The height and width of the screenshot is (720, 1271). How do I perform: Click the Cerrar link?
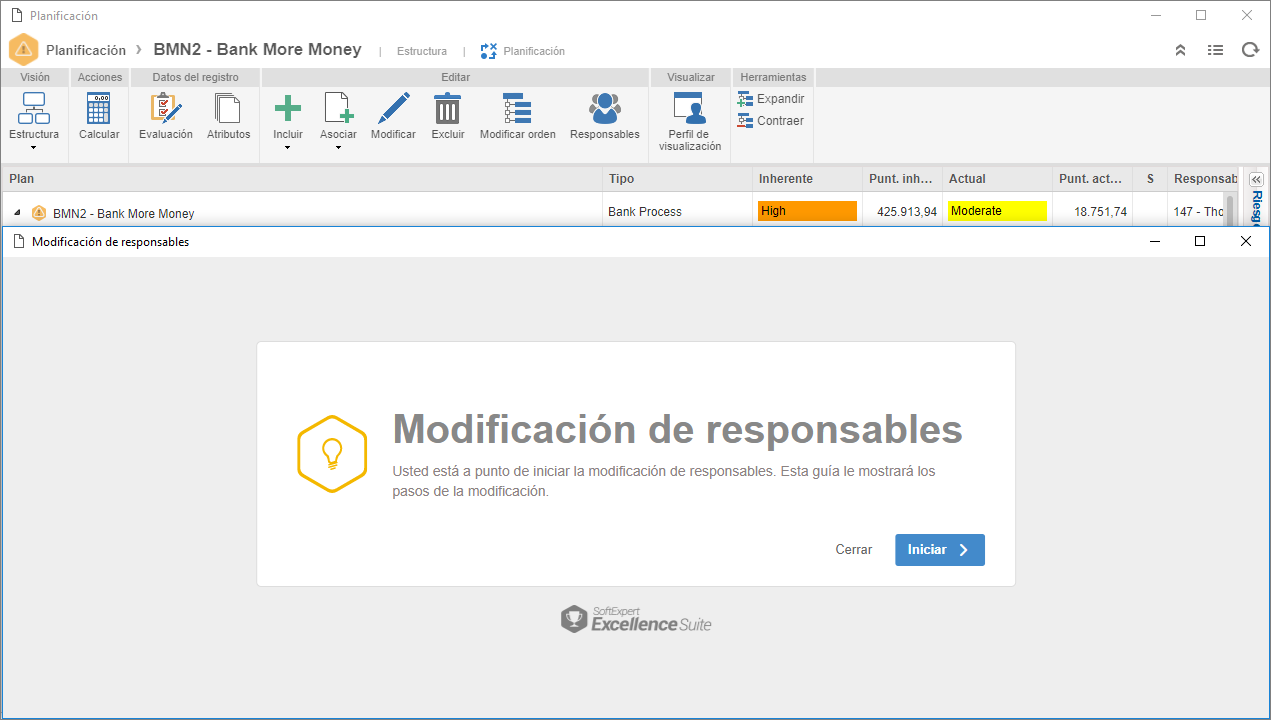(x=854, y=550)
